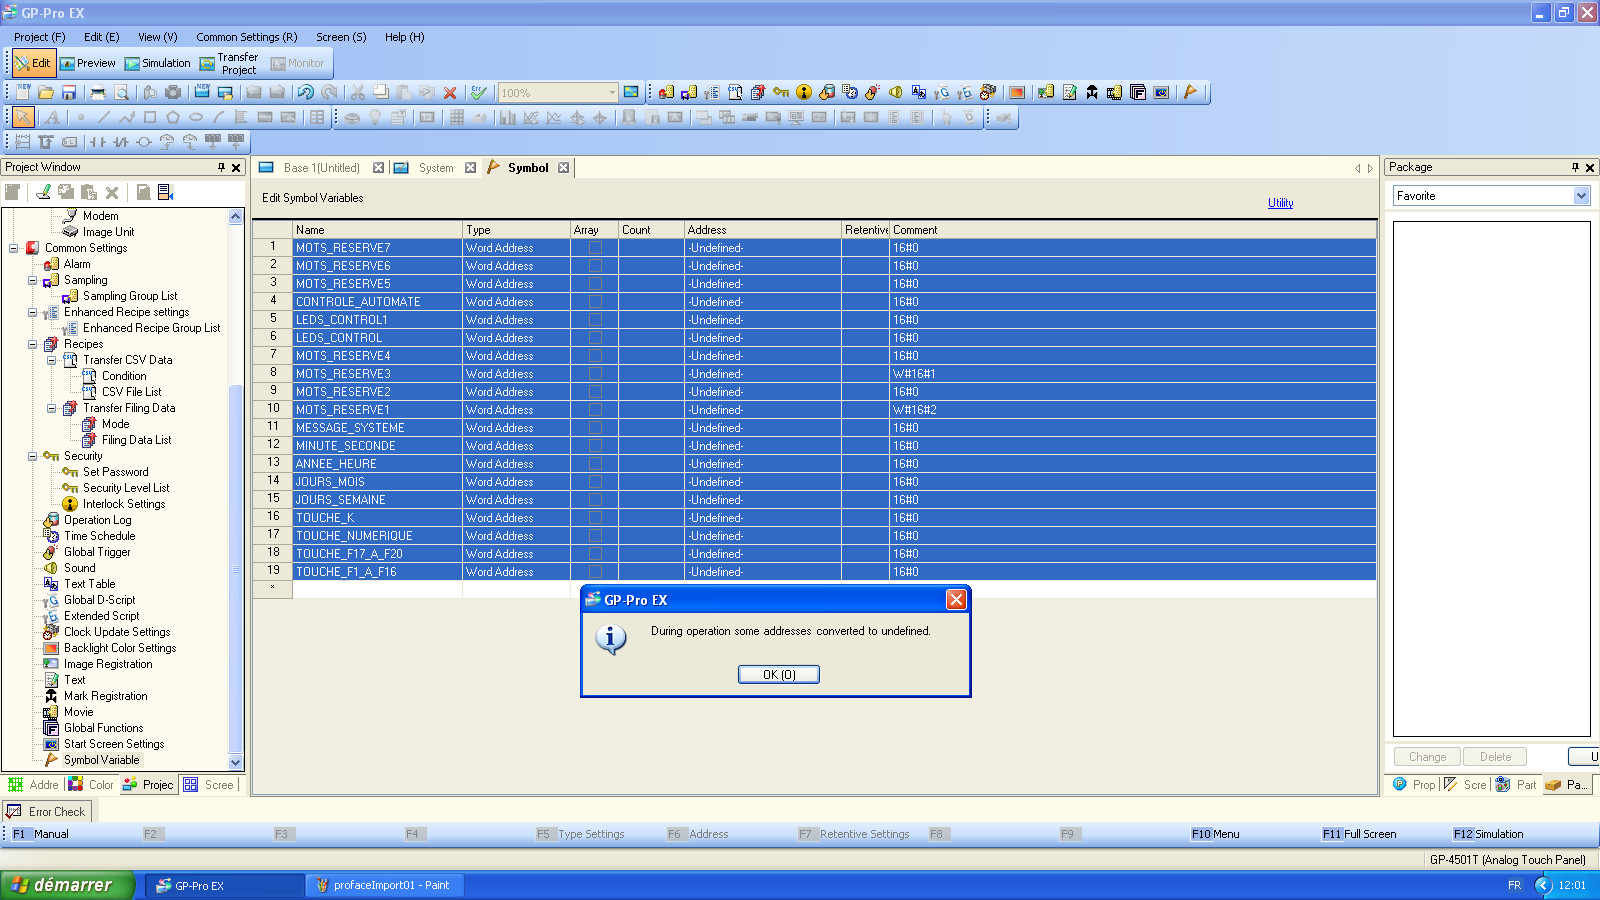Collapse the Recipes tree node

coord(33,344)
